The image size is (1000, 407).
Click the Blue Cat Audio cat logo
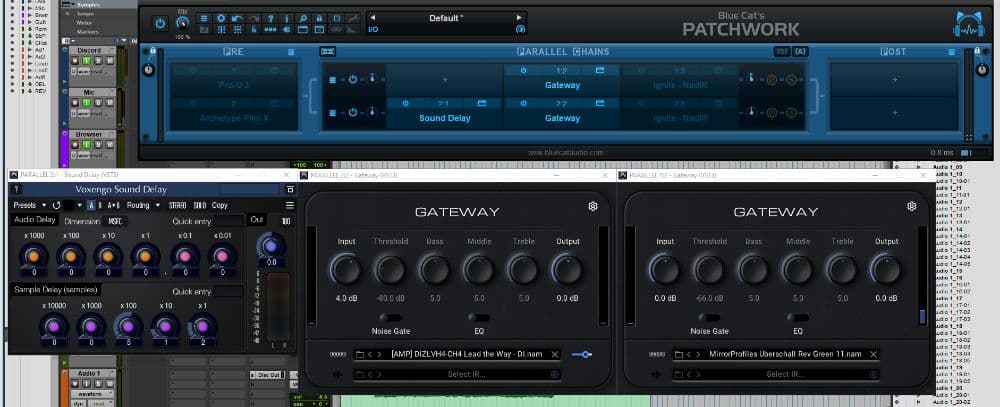[969, 26]
